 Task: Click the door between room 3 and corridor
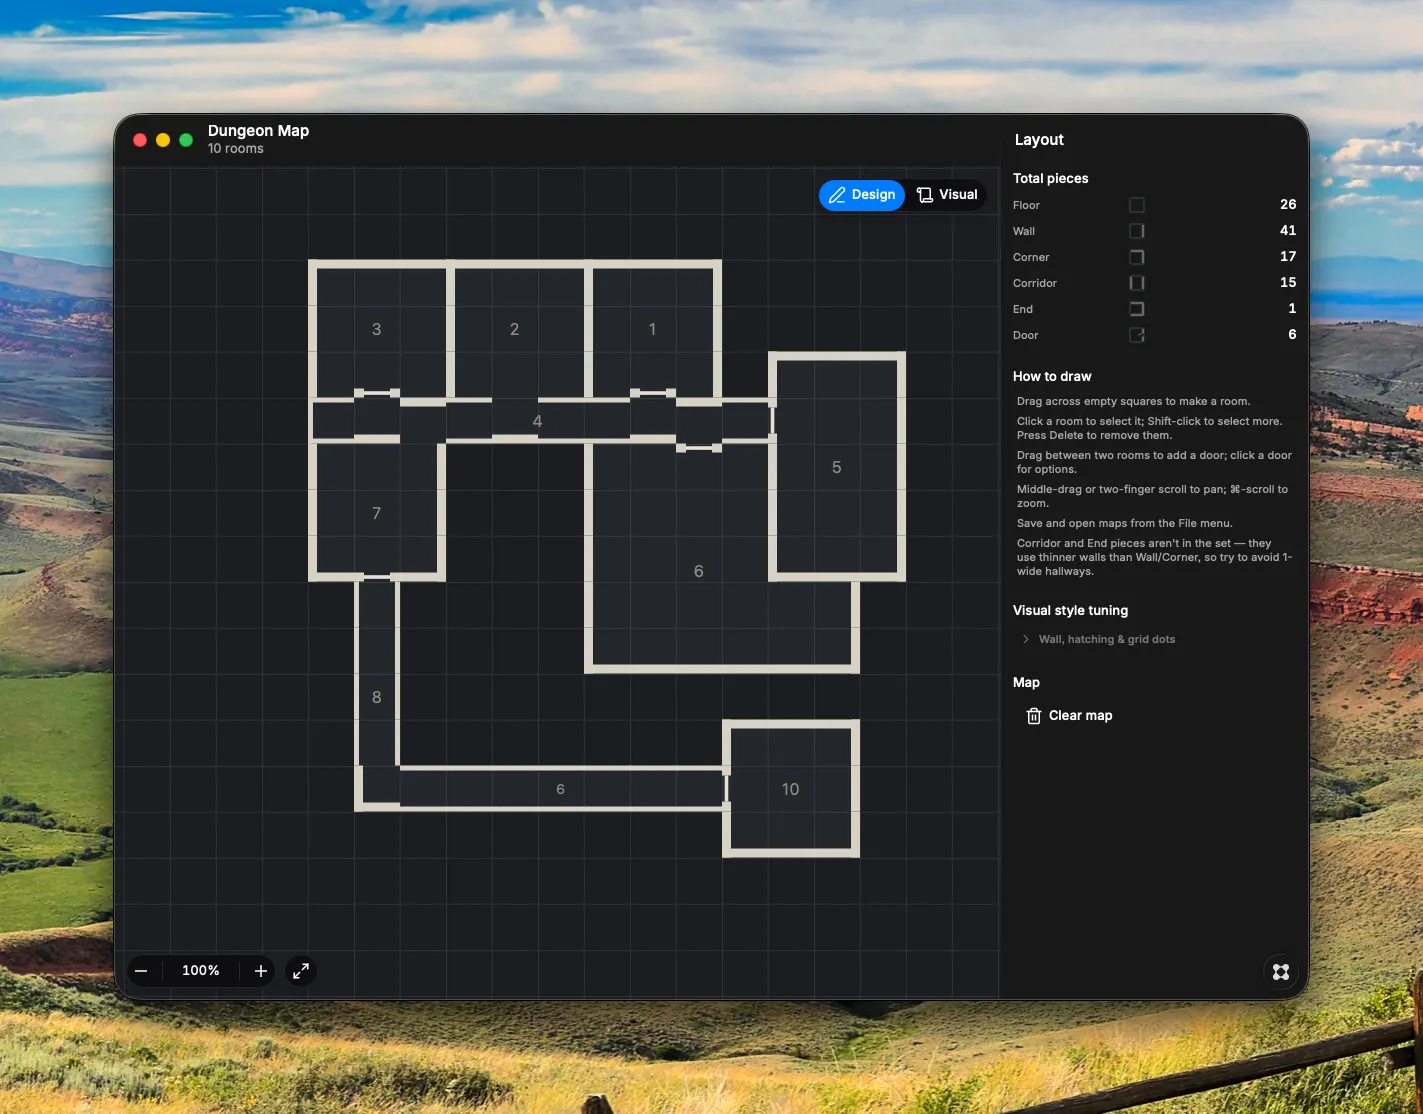(x=377, y=394)
